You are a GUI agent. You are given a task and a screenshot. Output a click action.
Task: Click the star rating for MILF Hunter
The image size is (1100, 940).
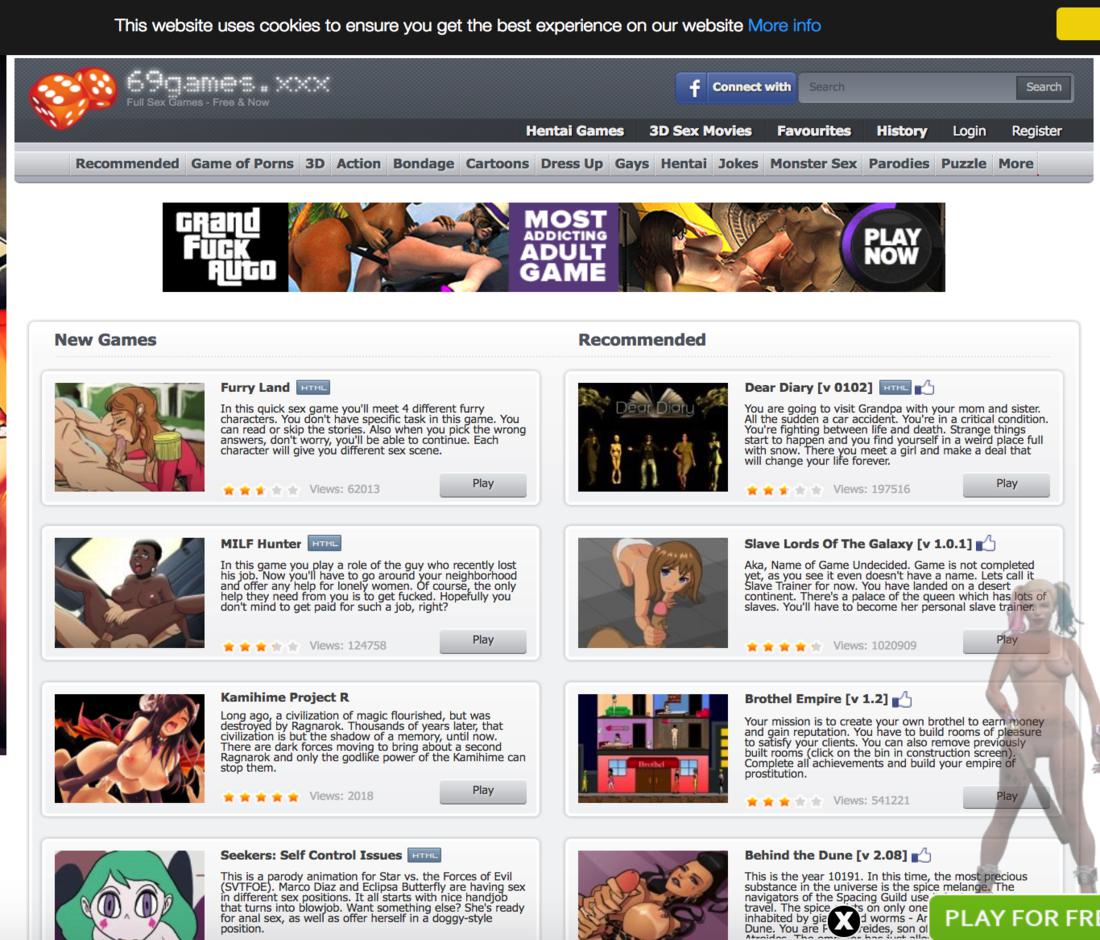pos(260,646)
